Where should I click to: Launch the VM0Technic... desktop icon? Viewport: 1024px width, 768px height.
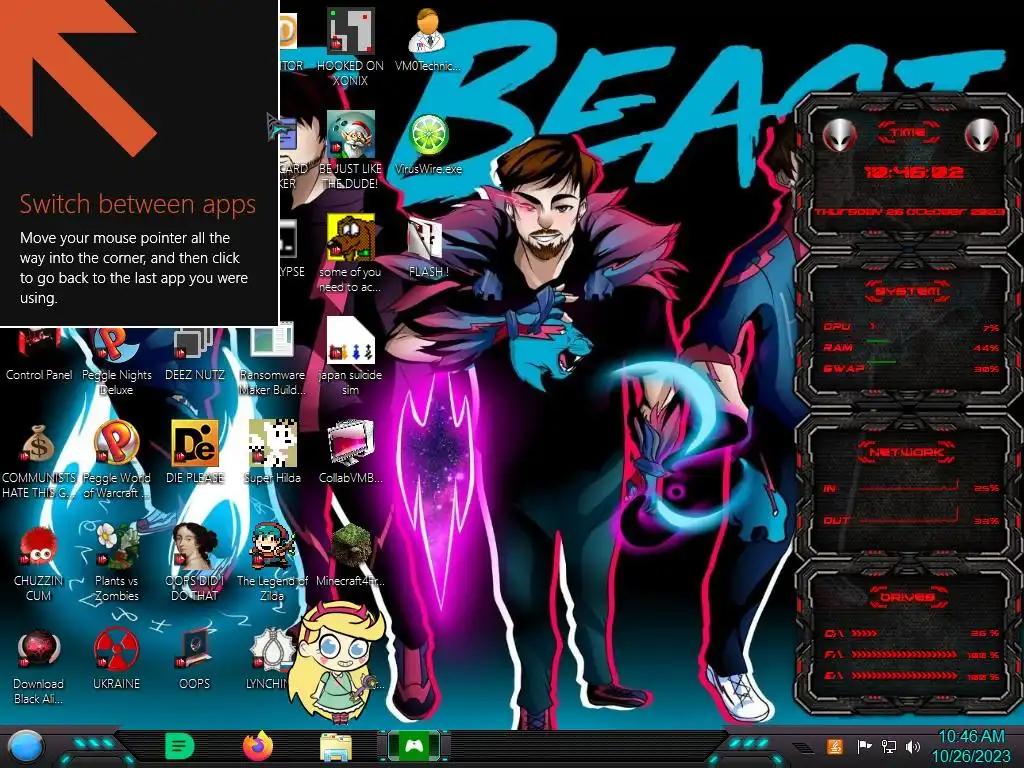428,31
